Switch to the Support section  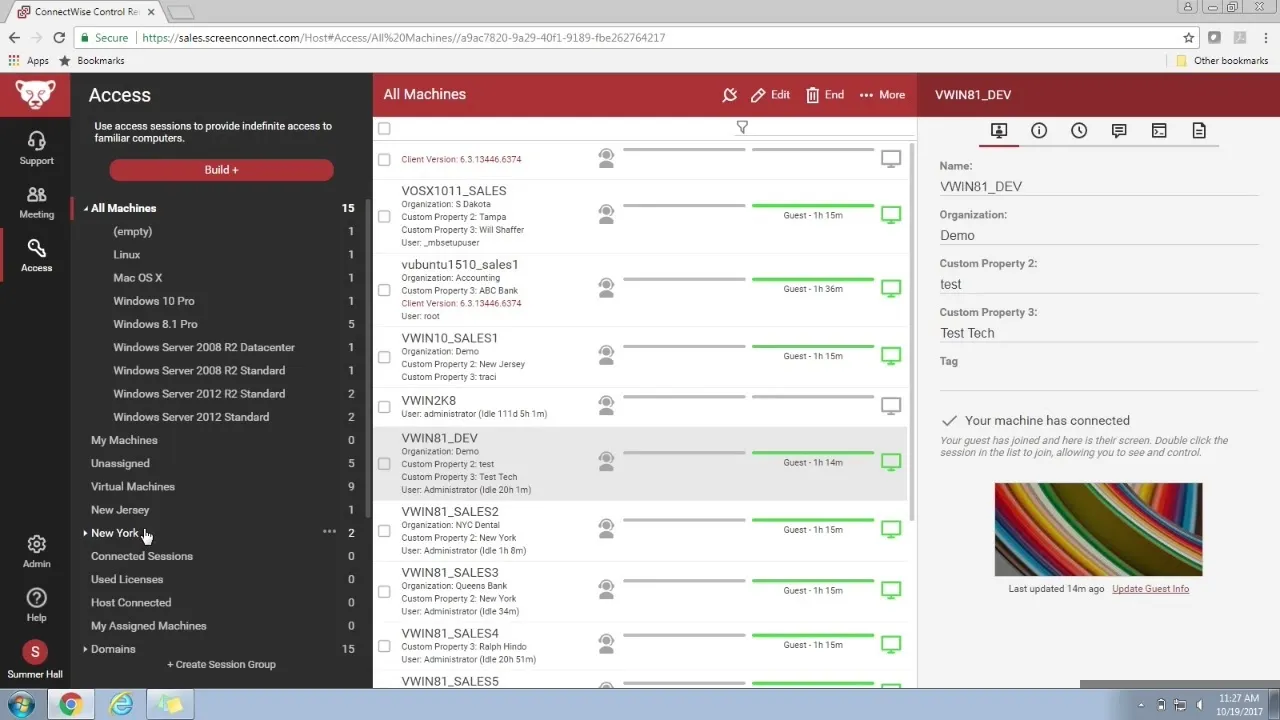pos(36,147)
